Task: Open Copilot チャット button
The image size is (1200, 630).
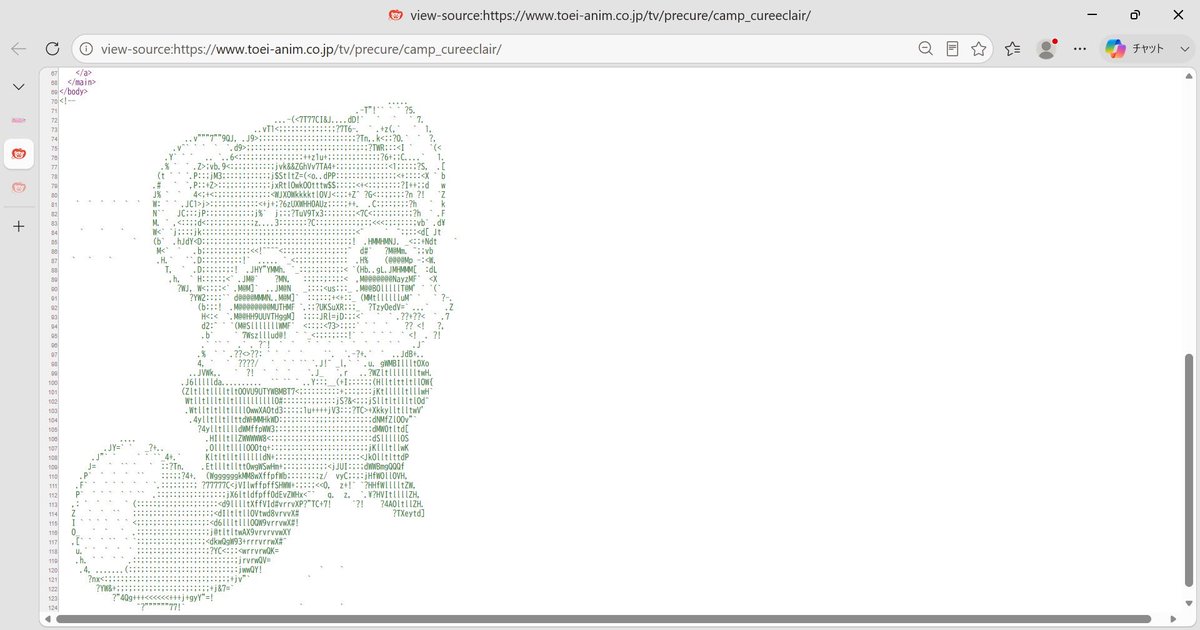Action: (x=1134, y=48)
